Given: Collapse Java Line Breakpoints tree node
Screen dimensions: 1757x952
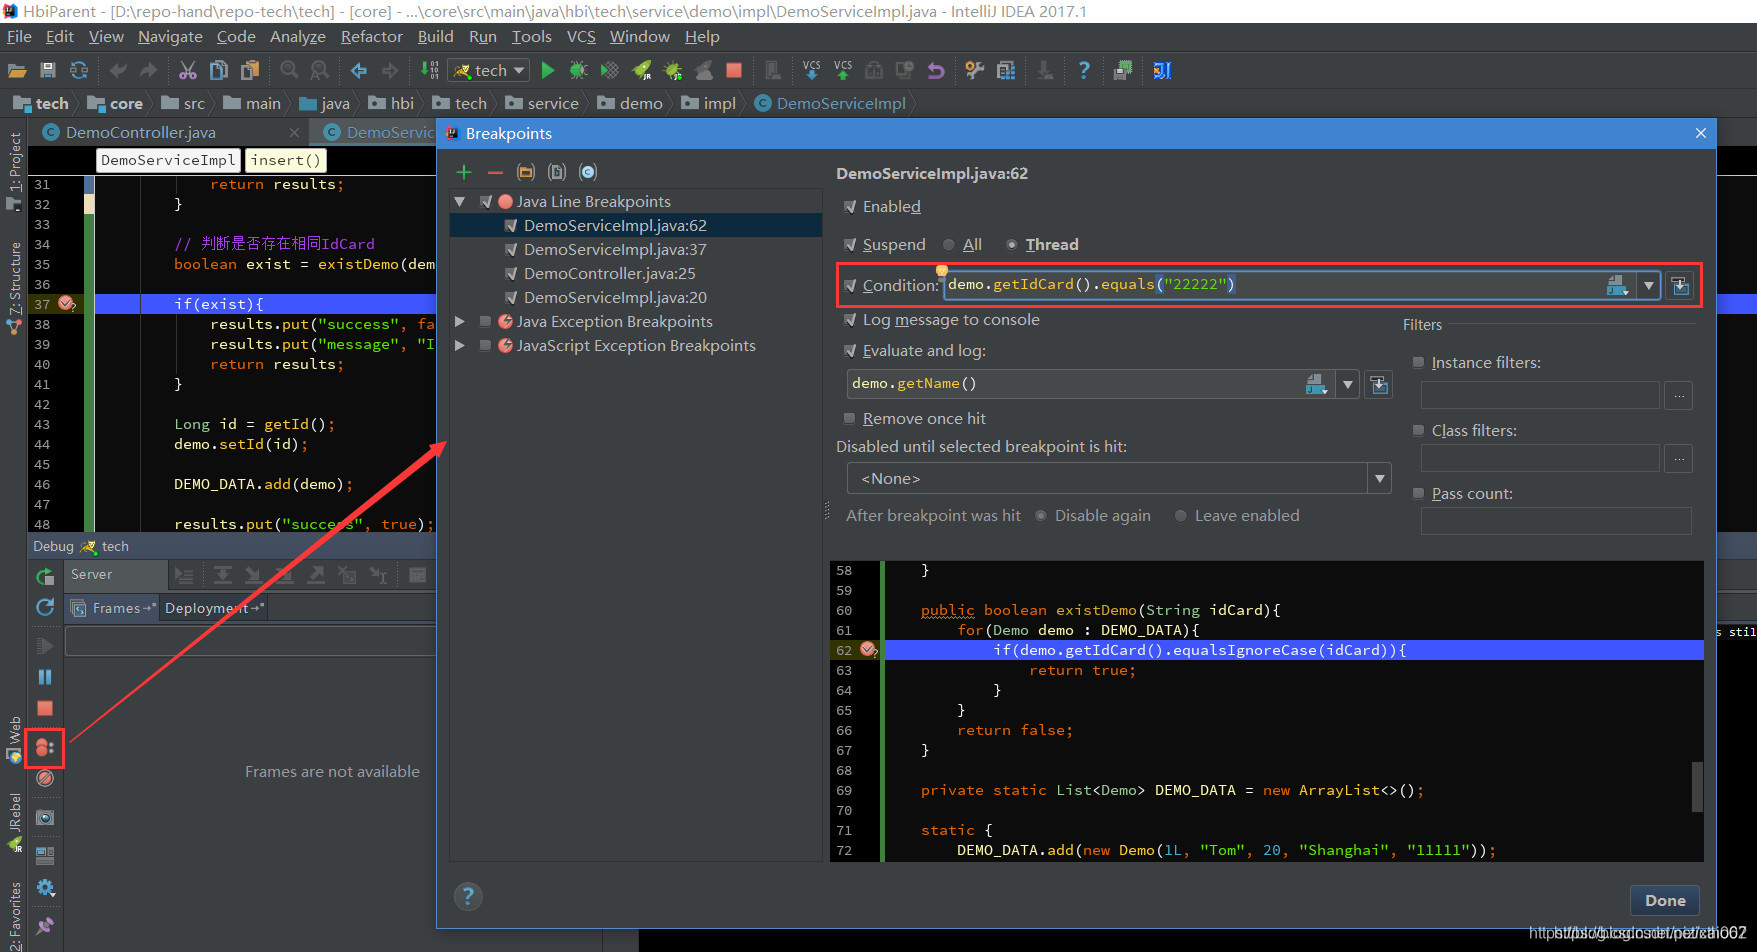Looking at the screenshot, I should coord(460,202).
